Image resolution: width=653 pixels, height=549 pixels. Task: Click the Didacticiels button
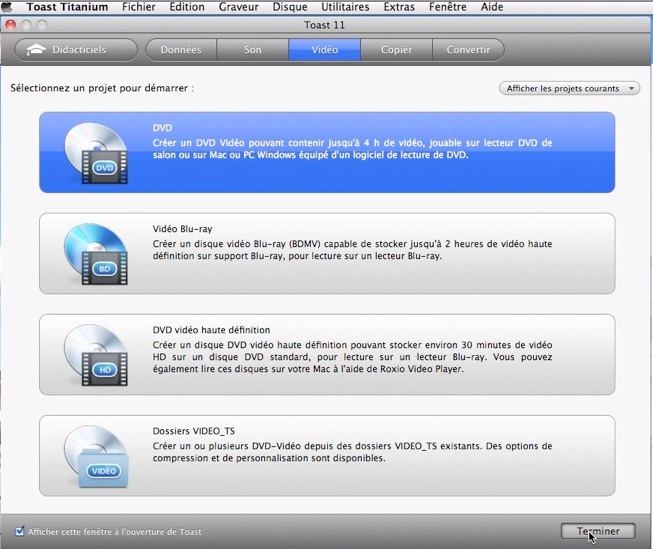pyautogui.click(x=76, y=50)
